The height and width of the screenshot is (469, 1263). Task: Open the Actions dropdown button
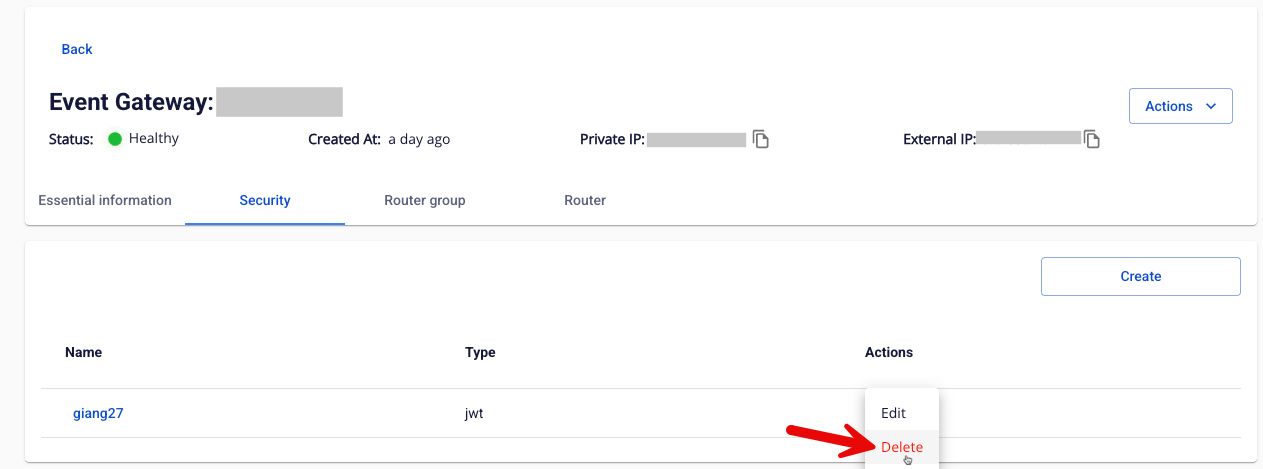click(x=1180, y=106)
